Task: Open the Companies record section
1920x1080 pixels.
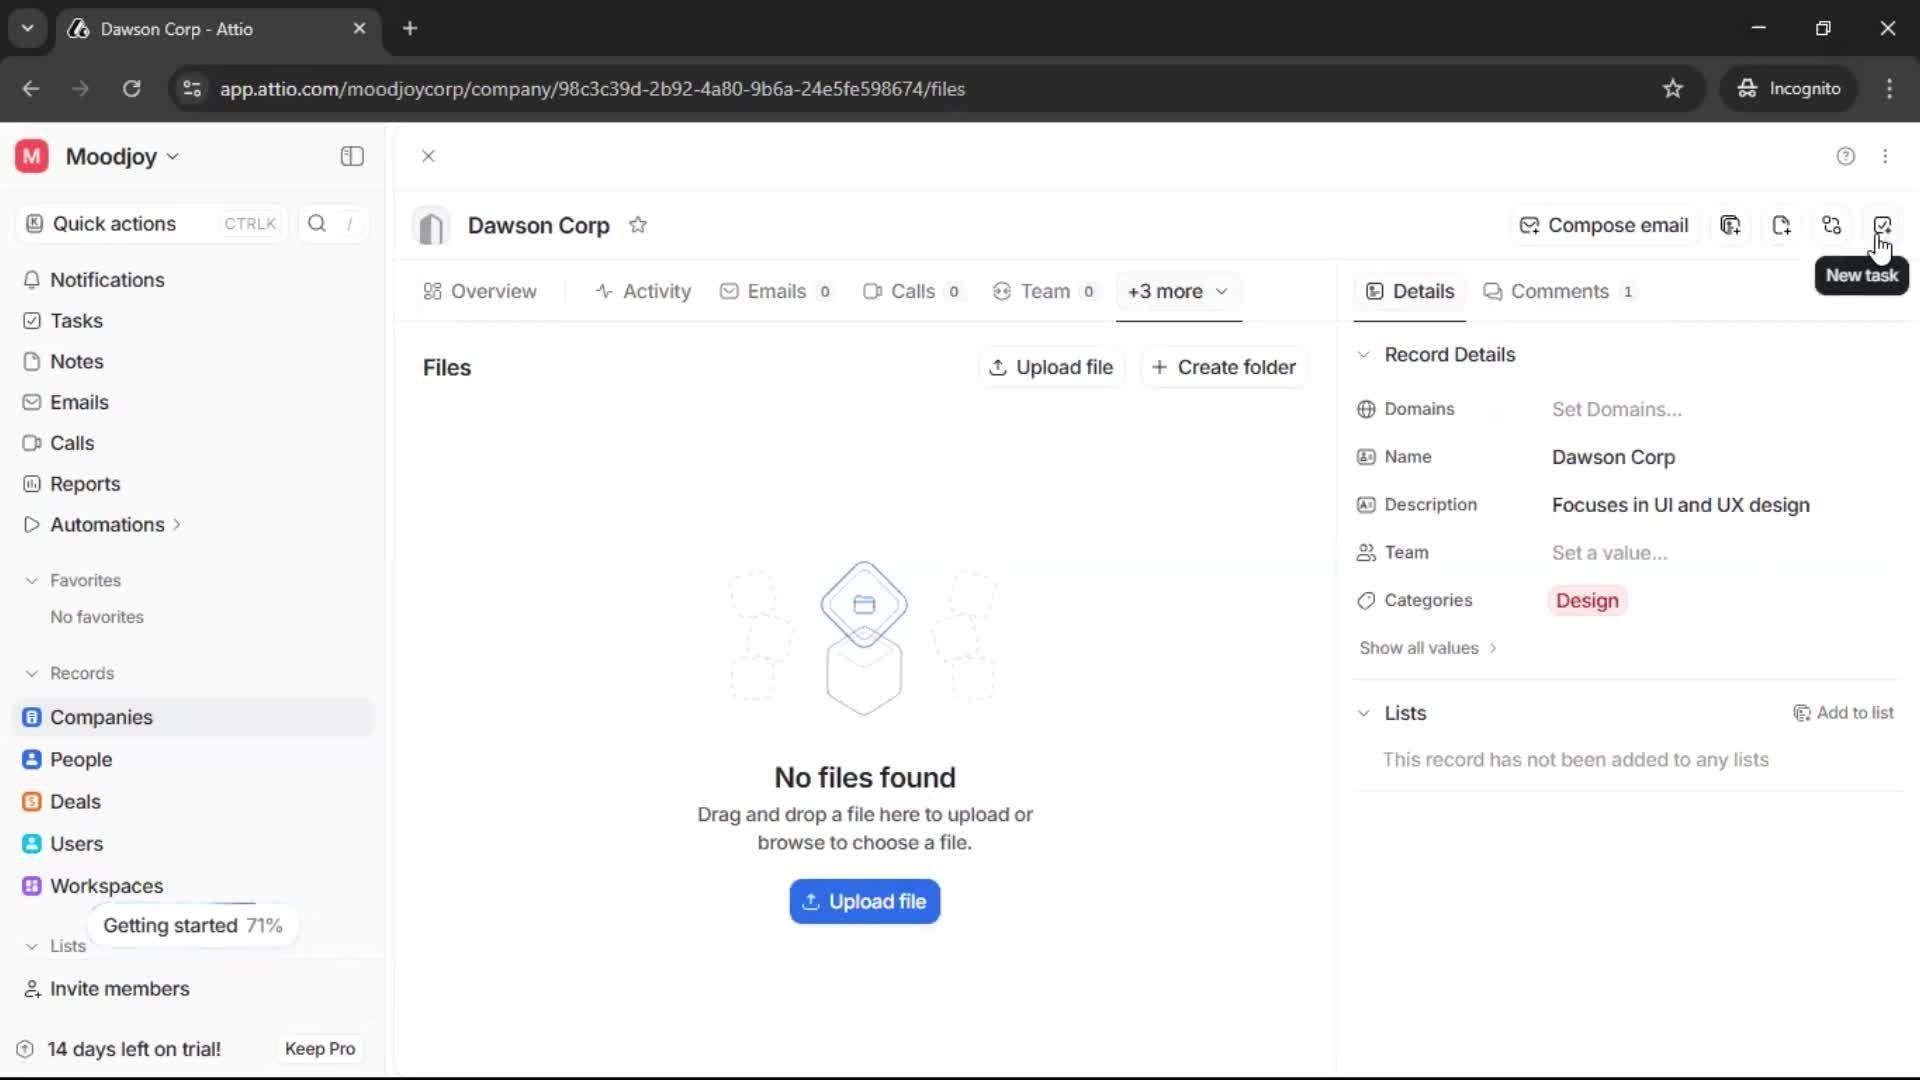Action: coord(100,717)
